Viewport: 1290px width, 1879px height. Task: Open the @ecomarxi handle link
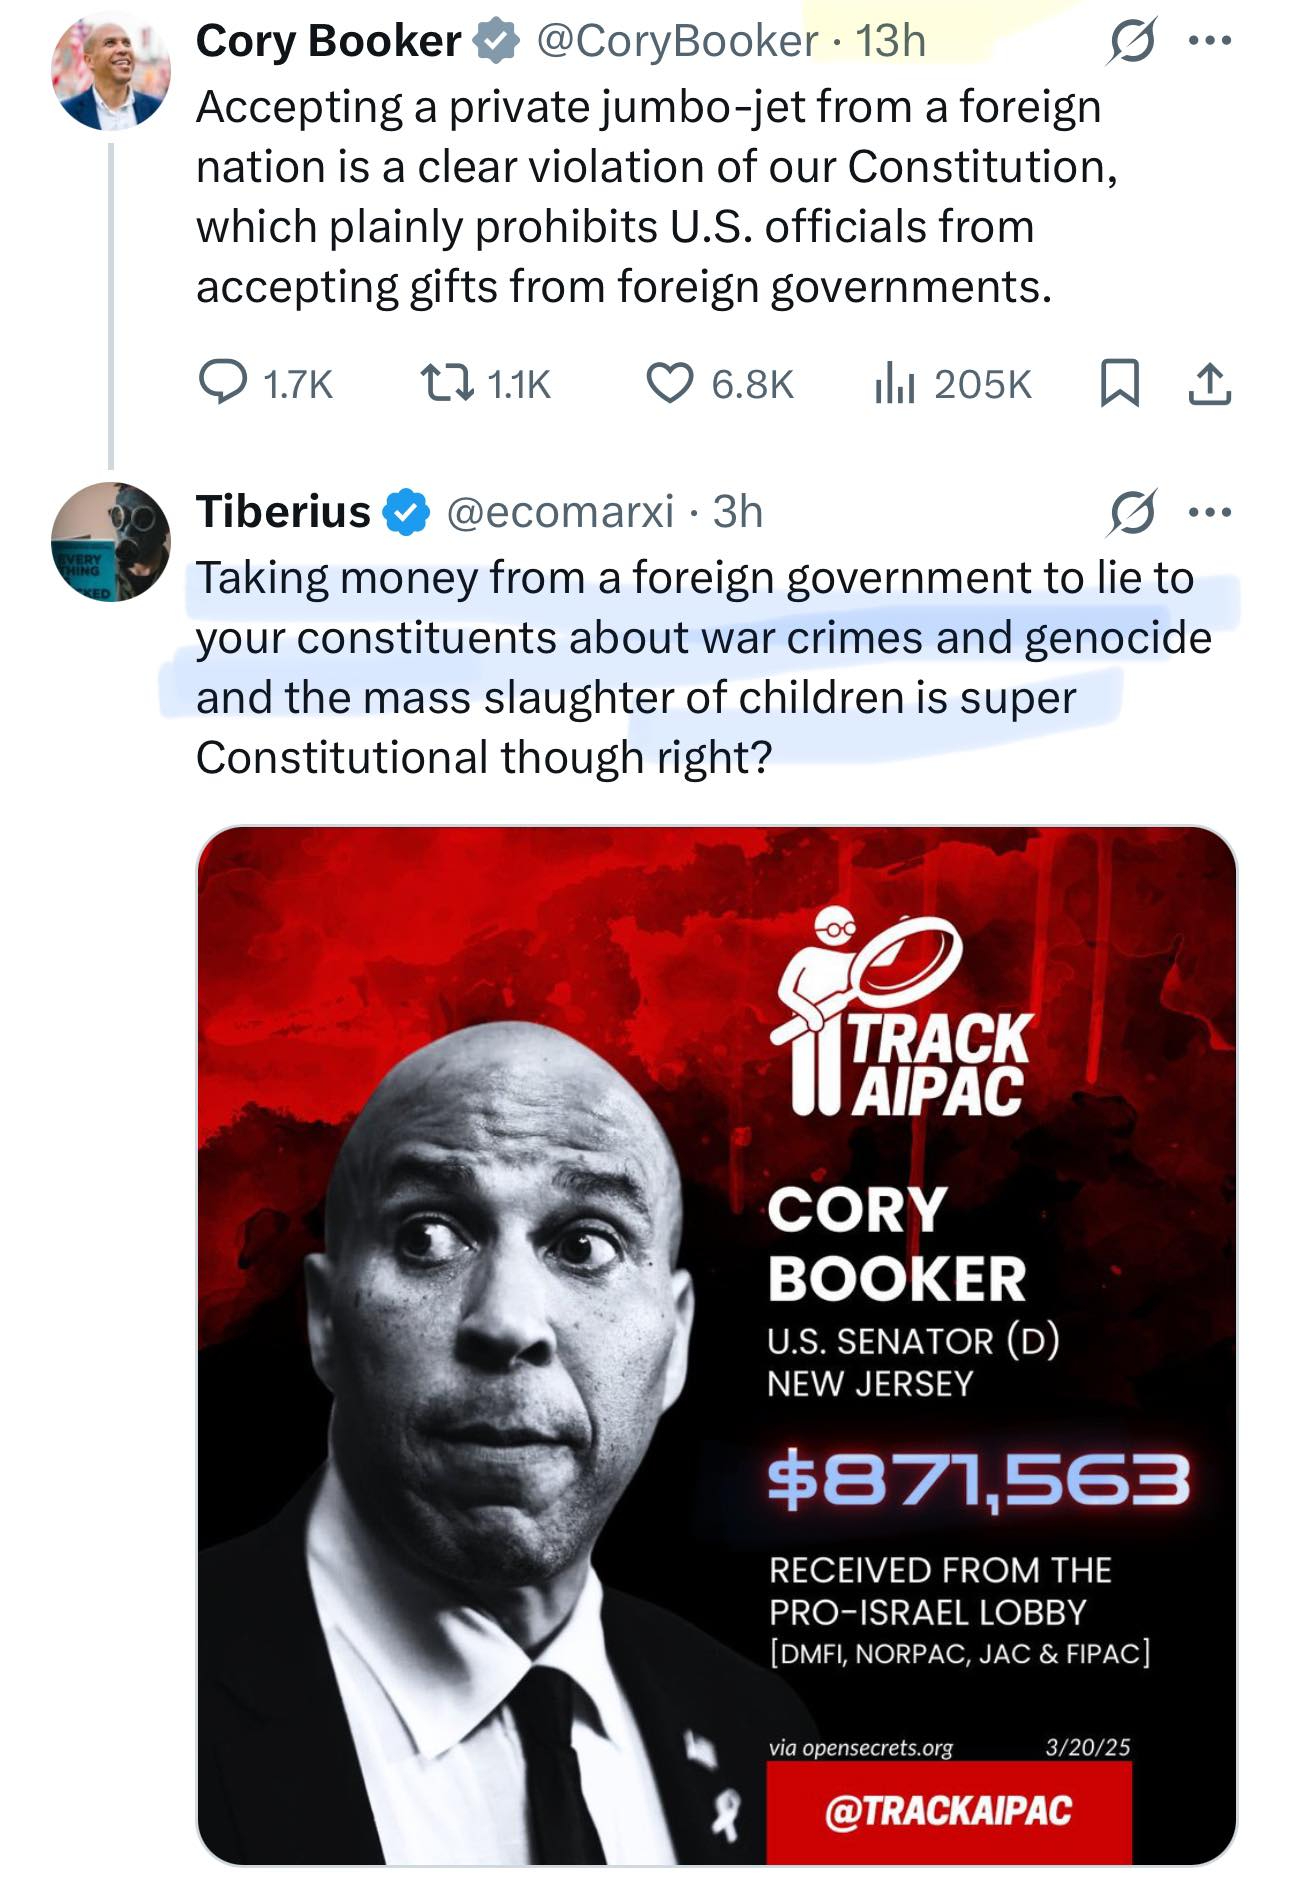pos(560,512)
